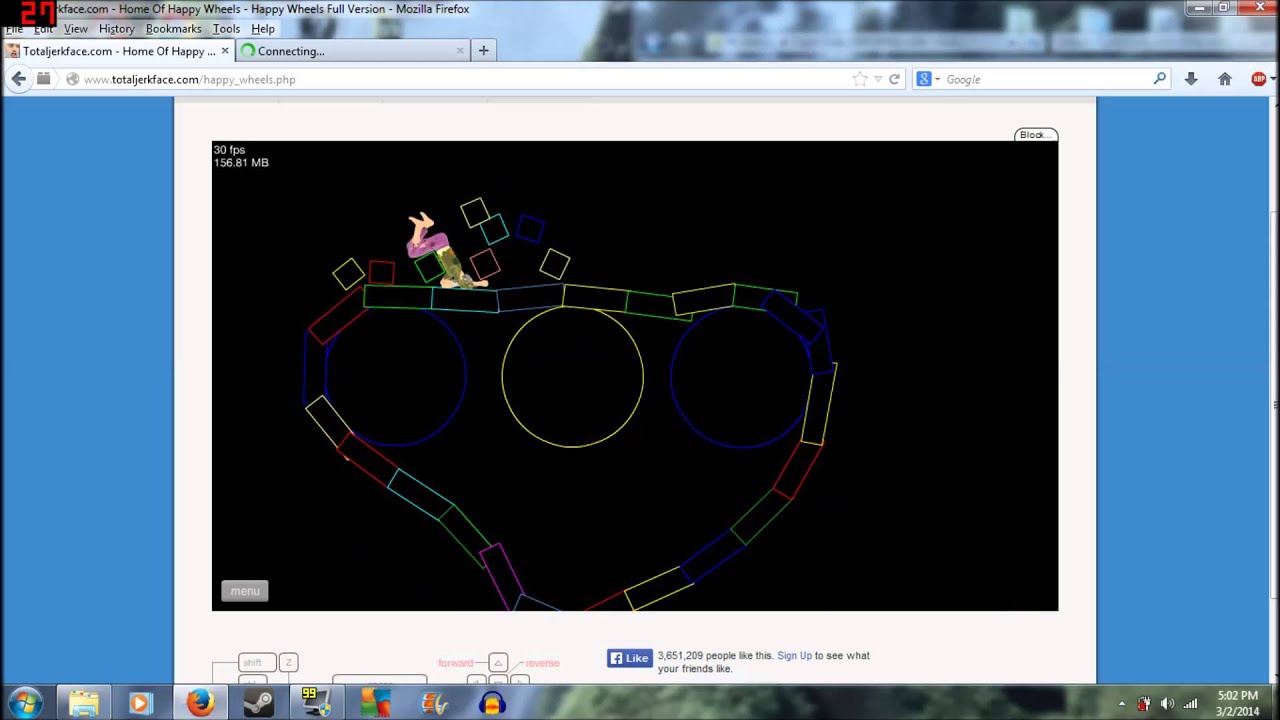Open the History menu
This screenshot has width=1280, height=720.
tap(116, 29)
